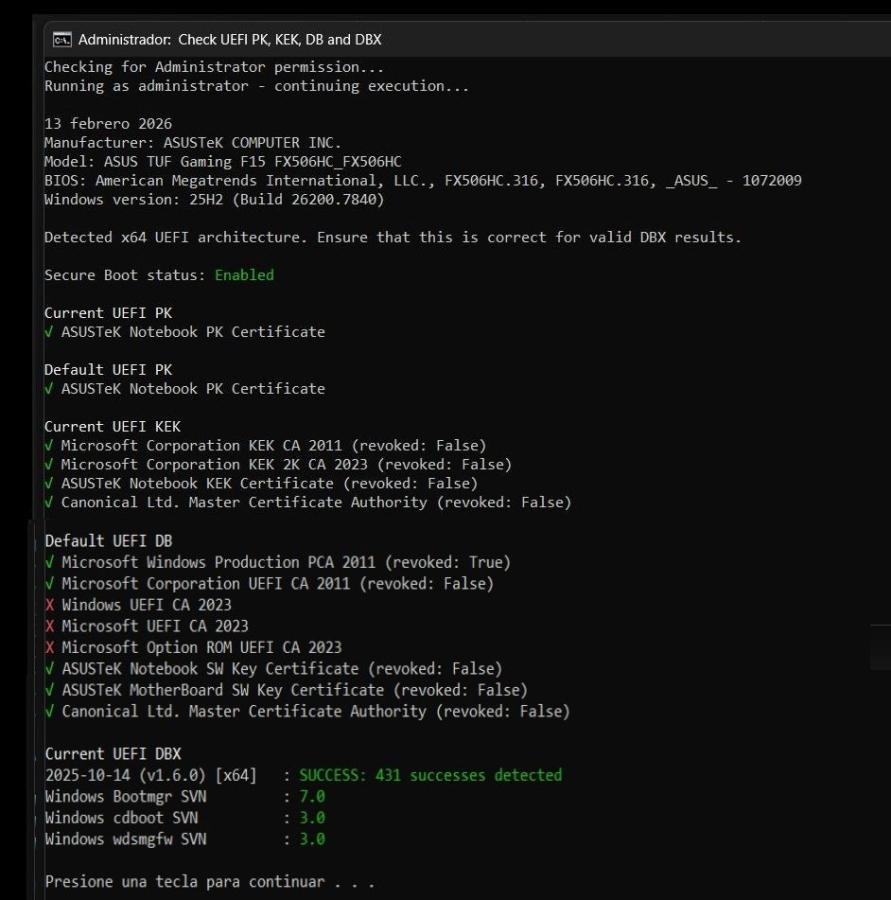Click the Windows Bootmgr SVN value 7.0

pos(312,797)
